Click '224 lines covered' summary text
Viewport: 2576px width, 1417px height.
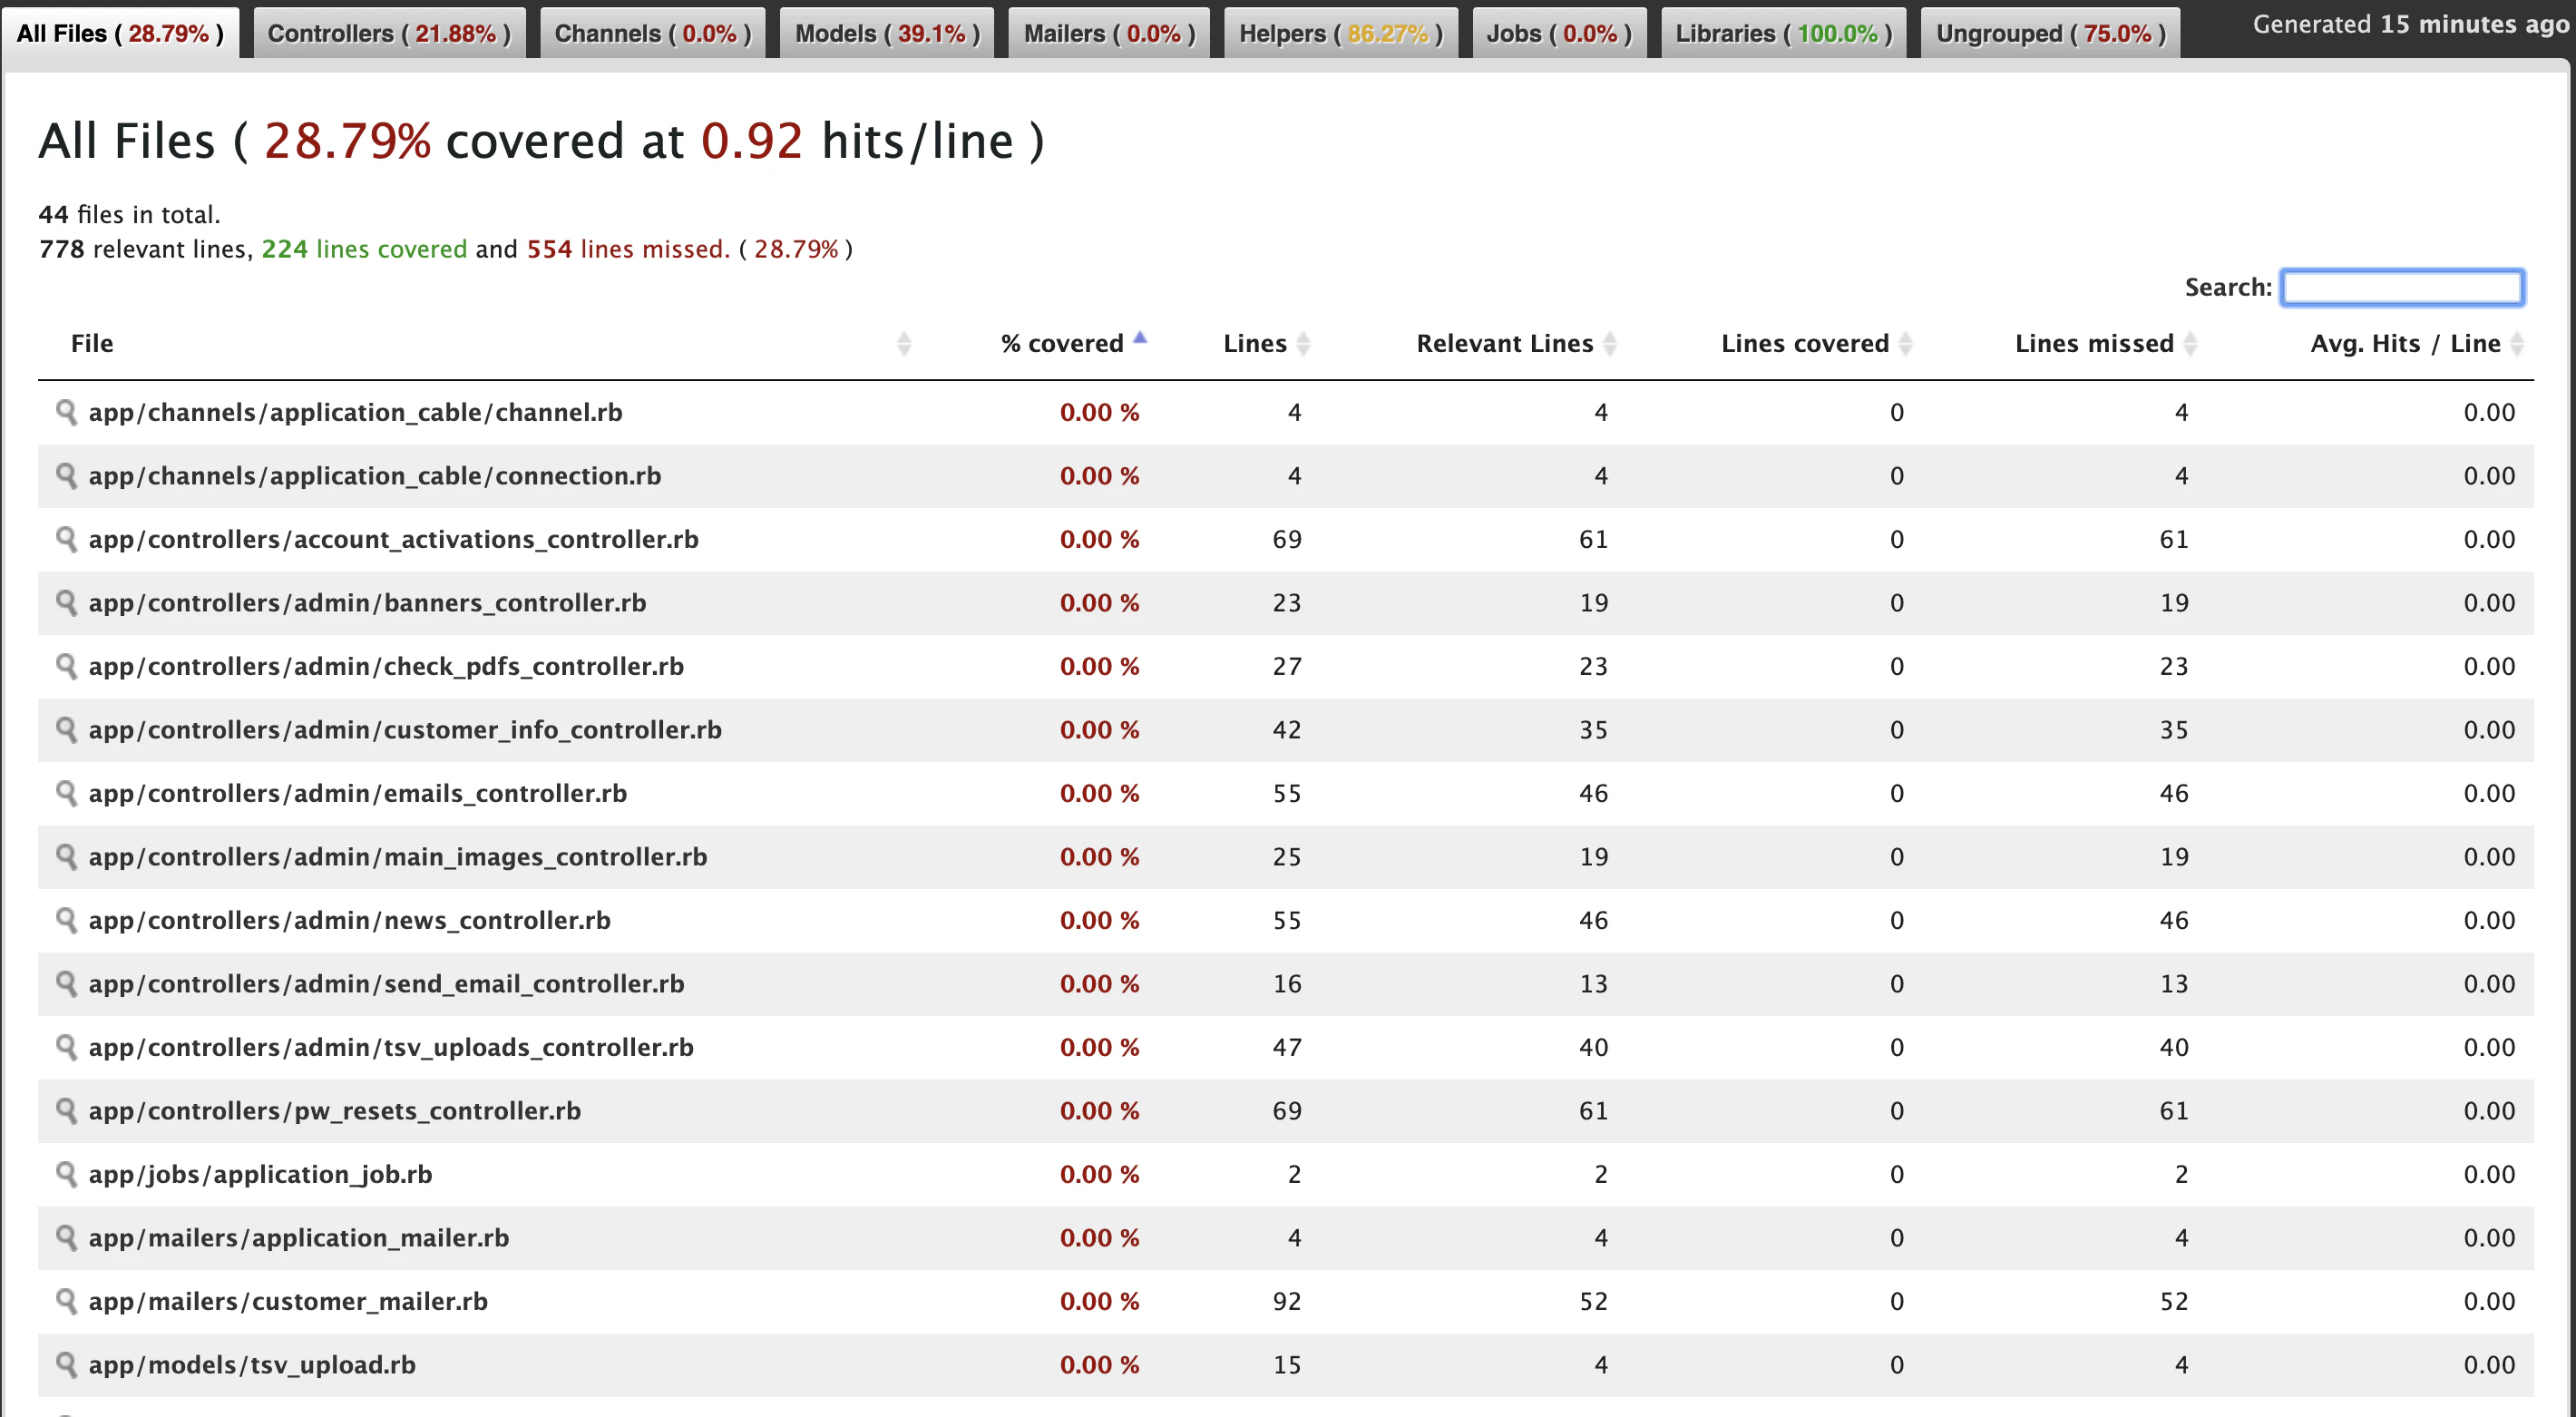(x=364, y=249)
